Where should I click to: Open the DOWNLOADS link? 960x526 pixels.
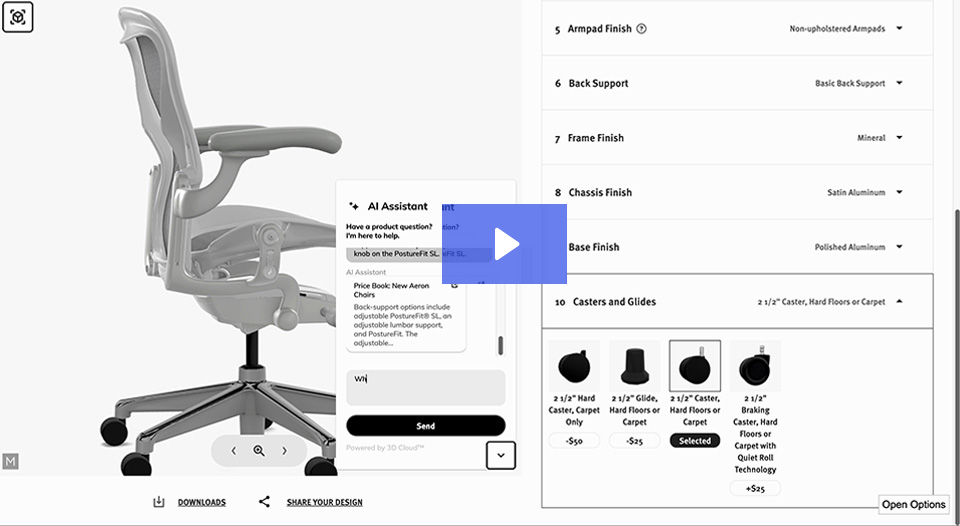pyautogui.click(x=201, y=502)
